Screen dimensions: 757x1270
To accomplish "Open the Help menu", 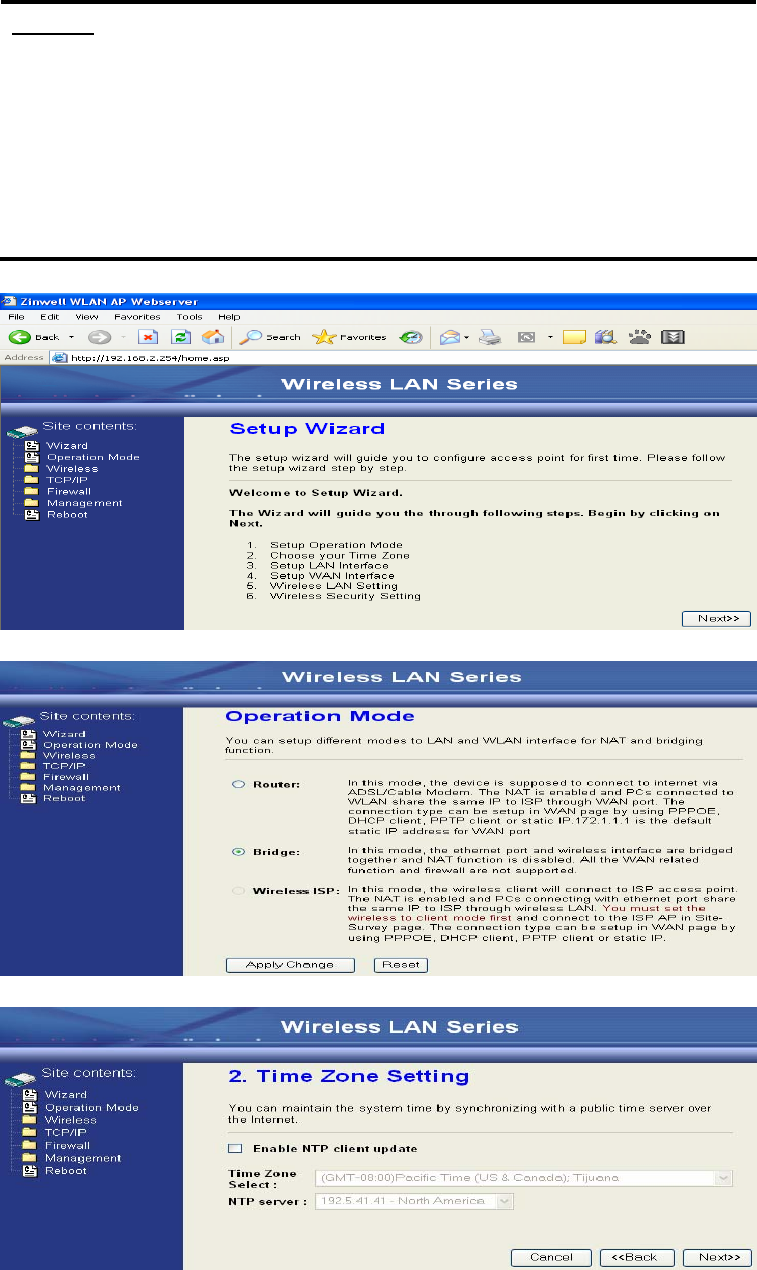I will tap(229, 317).
